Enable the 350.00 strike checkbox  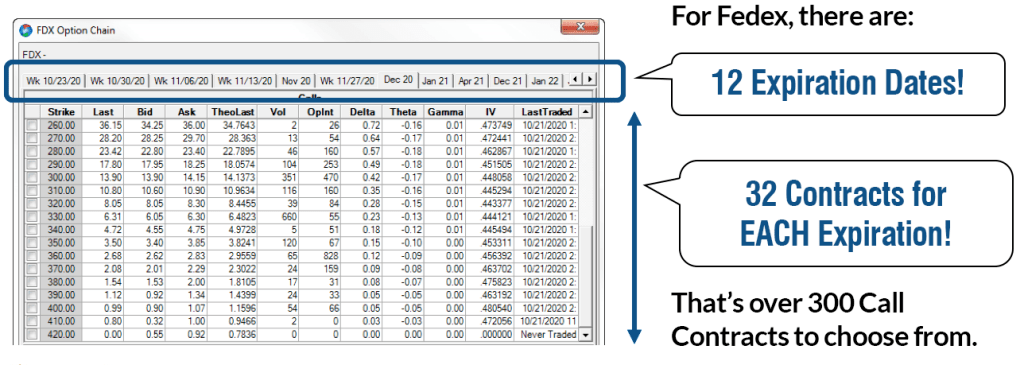point(32,242)
